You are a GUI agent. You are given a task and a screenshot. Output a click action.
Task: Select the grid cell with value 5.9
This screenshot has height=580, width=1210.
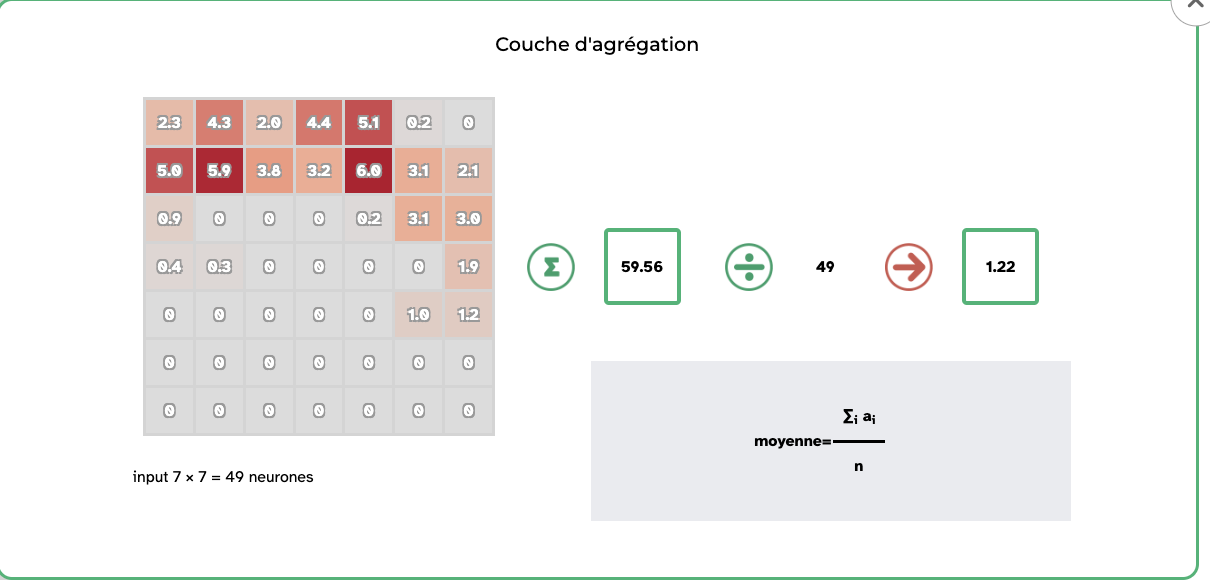pyautogui.click(x=219, y=171)
